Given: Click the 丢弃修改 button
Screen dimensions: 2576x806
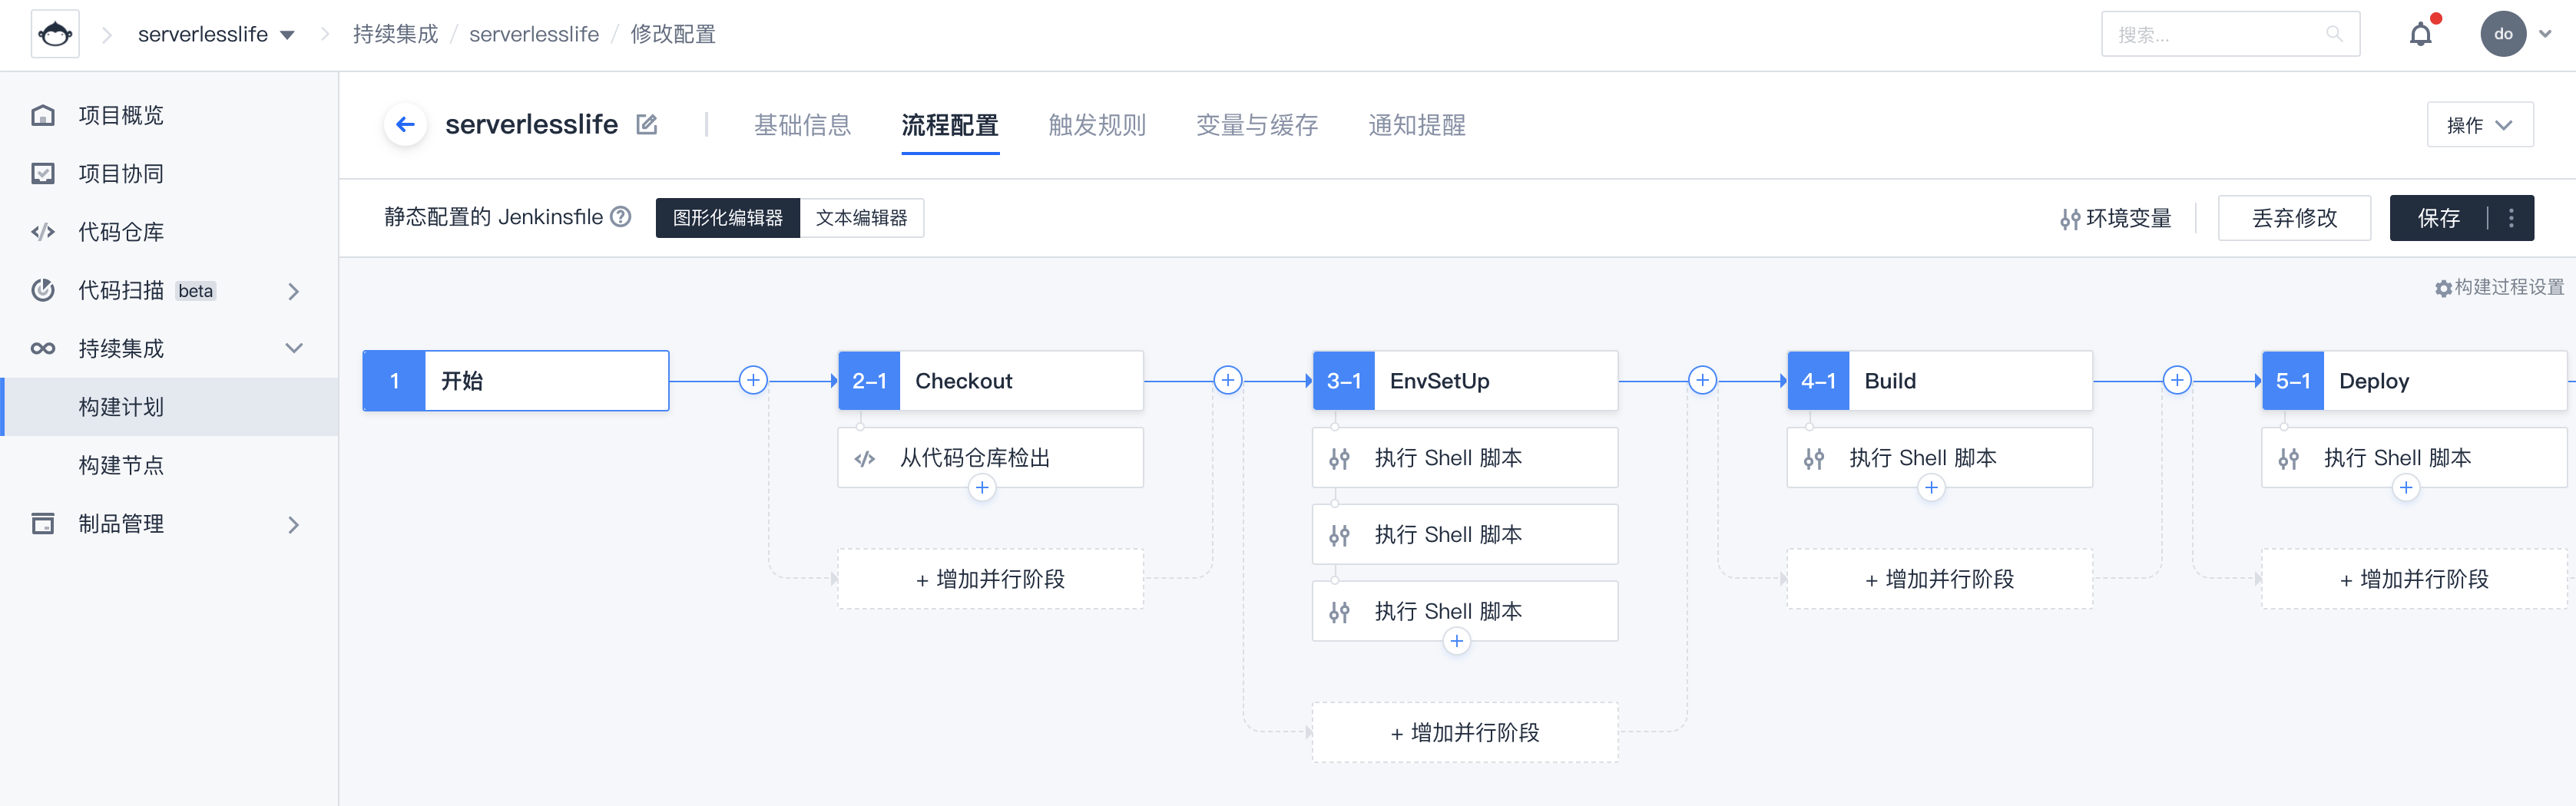Looking at the screenshot, I should (2294, 218).
